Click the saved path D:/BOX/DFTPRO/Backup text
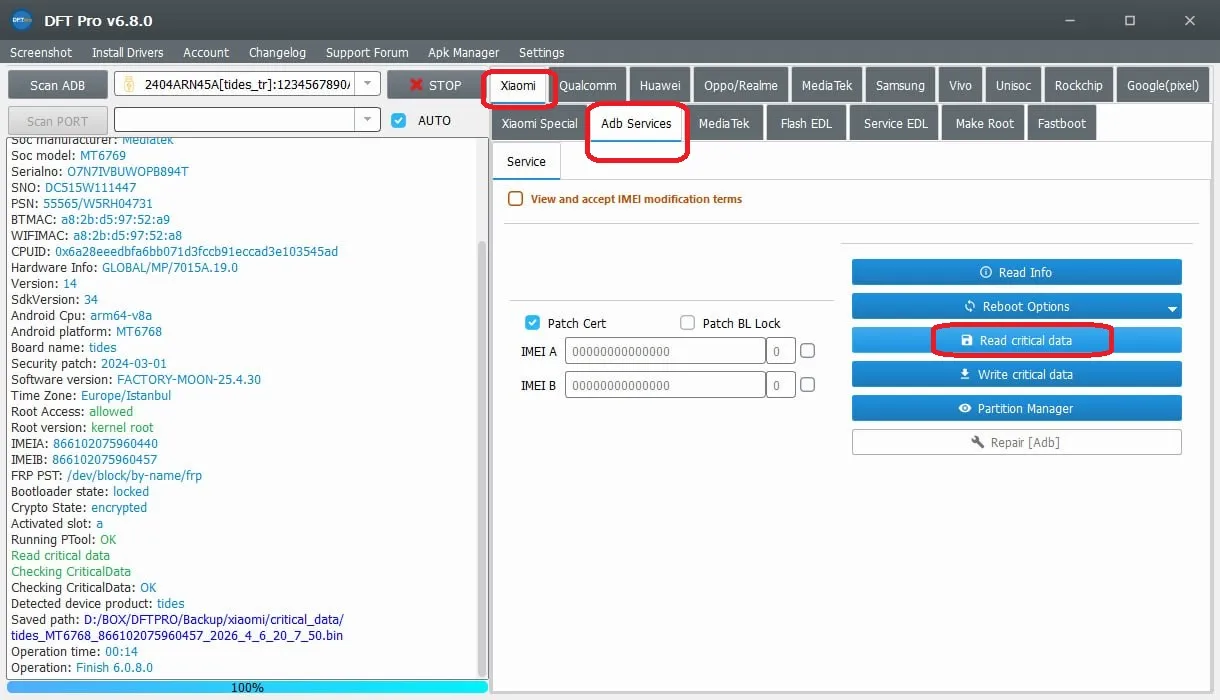Viewport: 1220px width, 700px height. click(214, 619)
